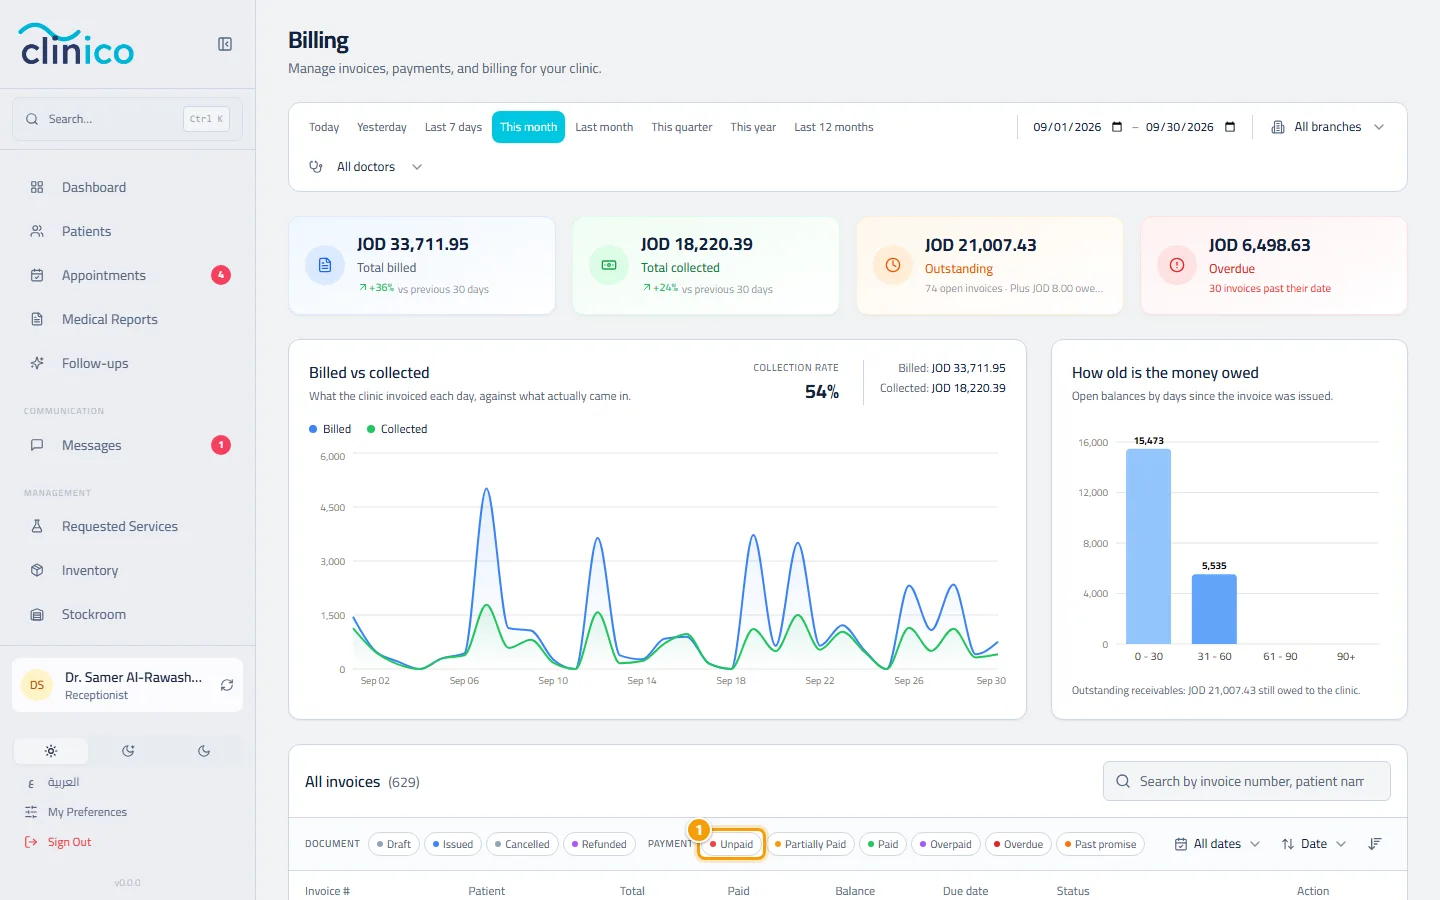This screenshot has width=1440, height=900.
Task: Toggle the Unpaid payment filter
Action: click(731, 844)
